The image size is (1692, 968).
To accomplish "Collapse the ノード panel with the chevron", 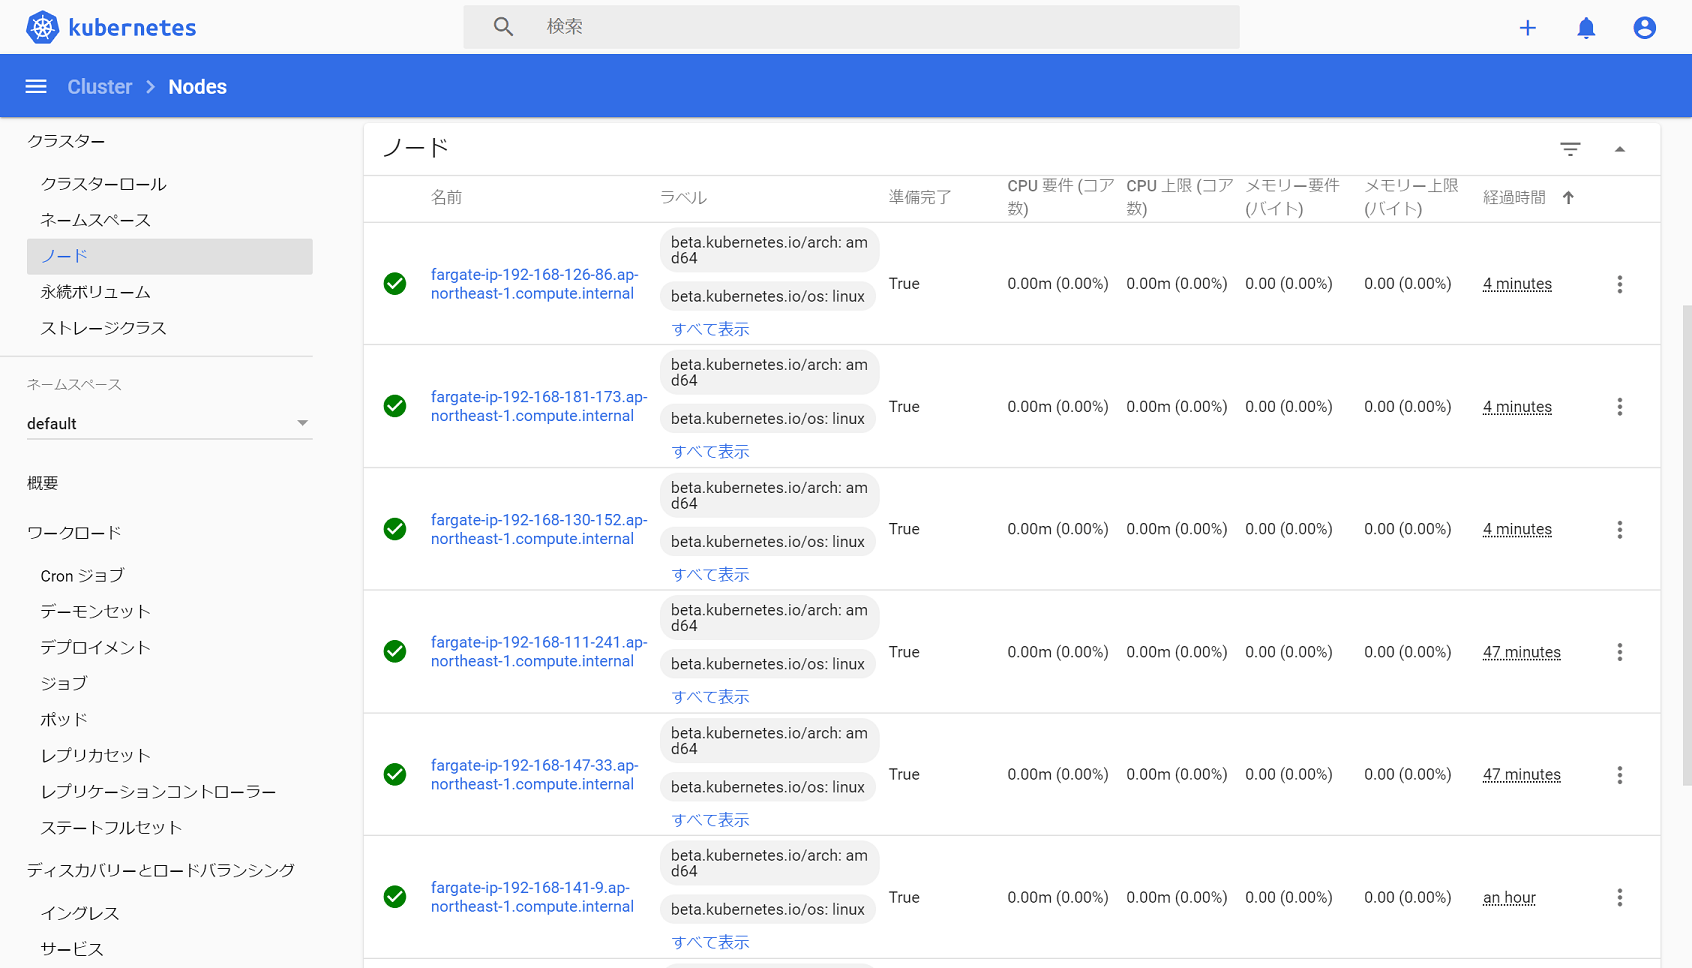I will [x=1620, y=148].
